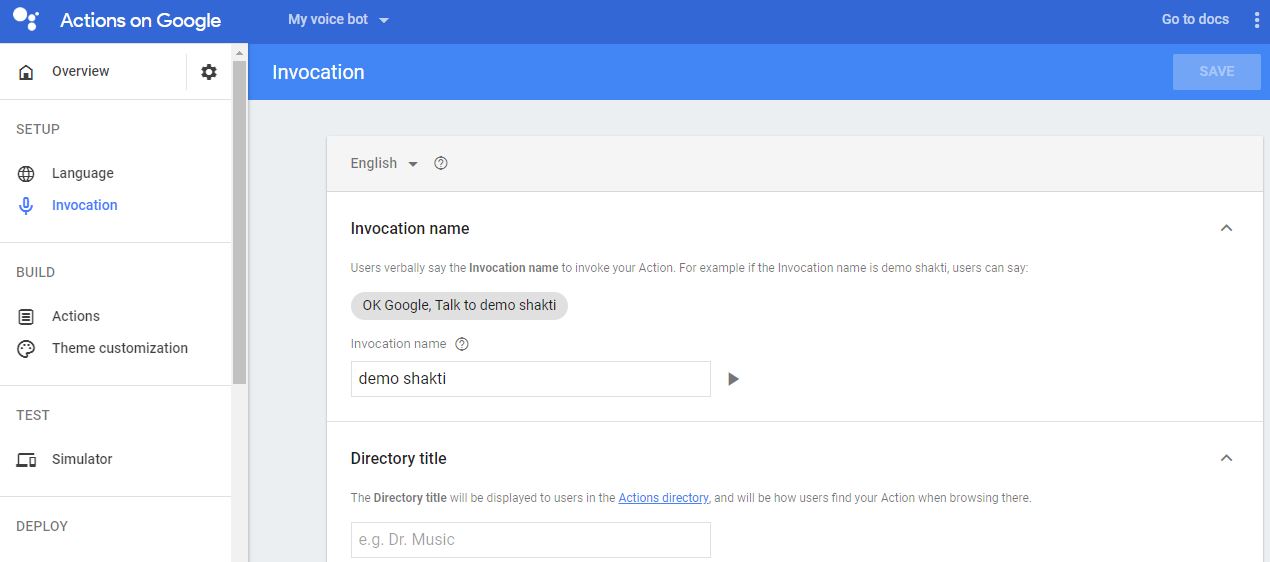1270x562 pixels.
Task: Play the invocation name pronunciation
Action: pos(733,379)
